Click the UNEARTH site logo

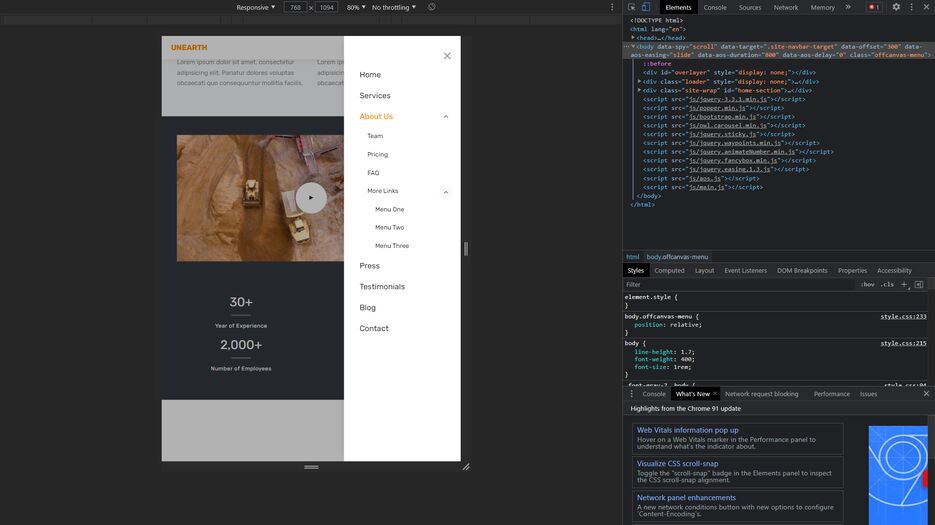pos(189,48)
